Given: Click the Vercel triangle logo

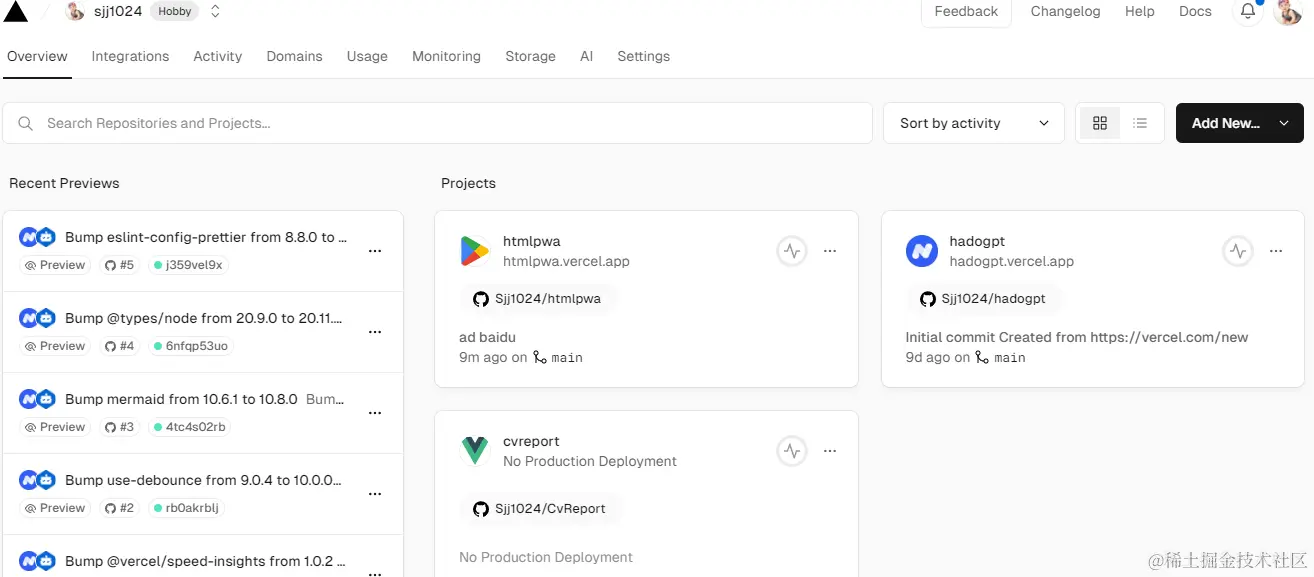Looking at the screenshot, I should click(16, 11).
